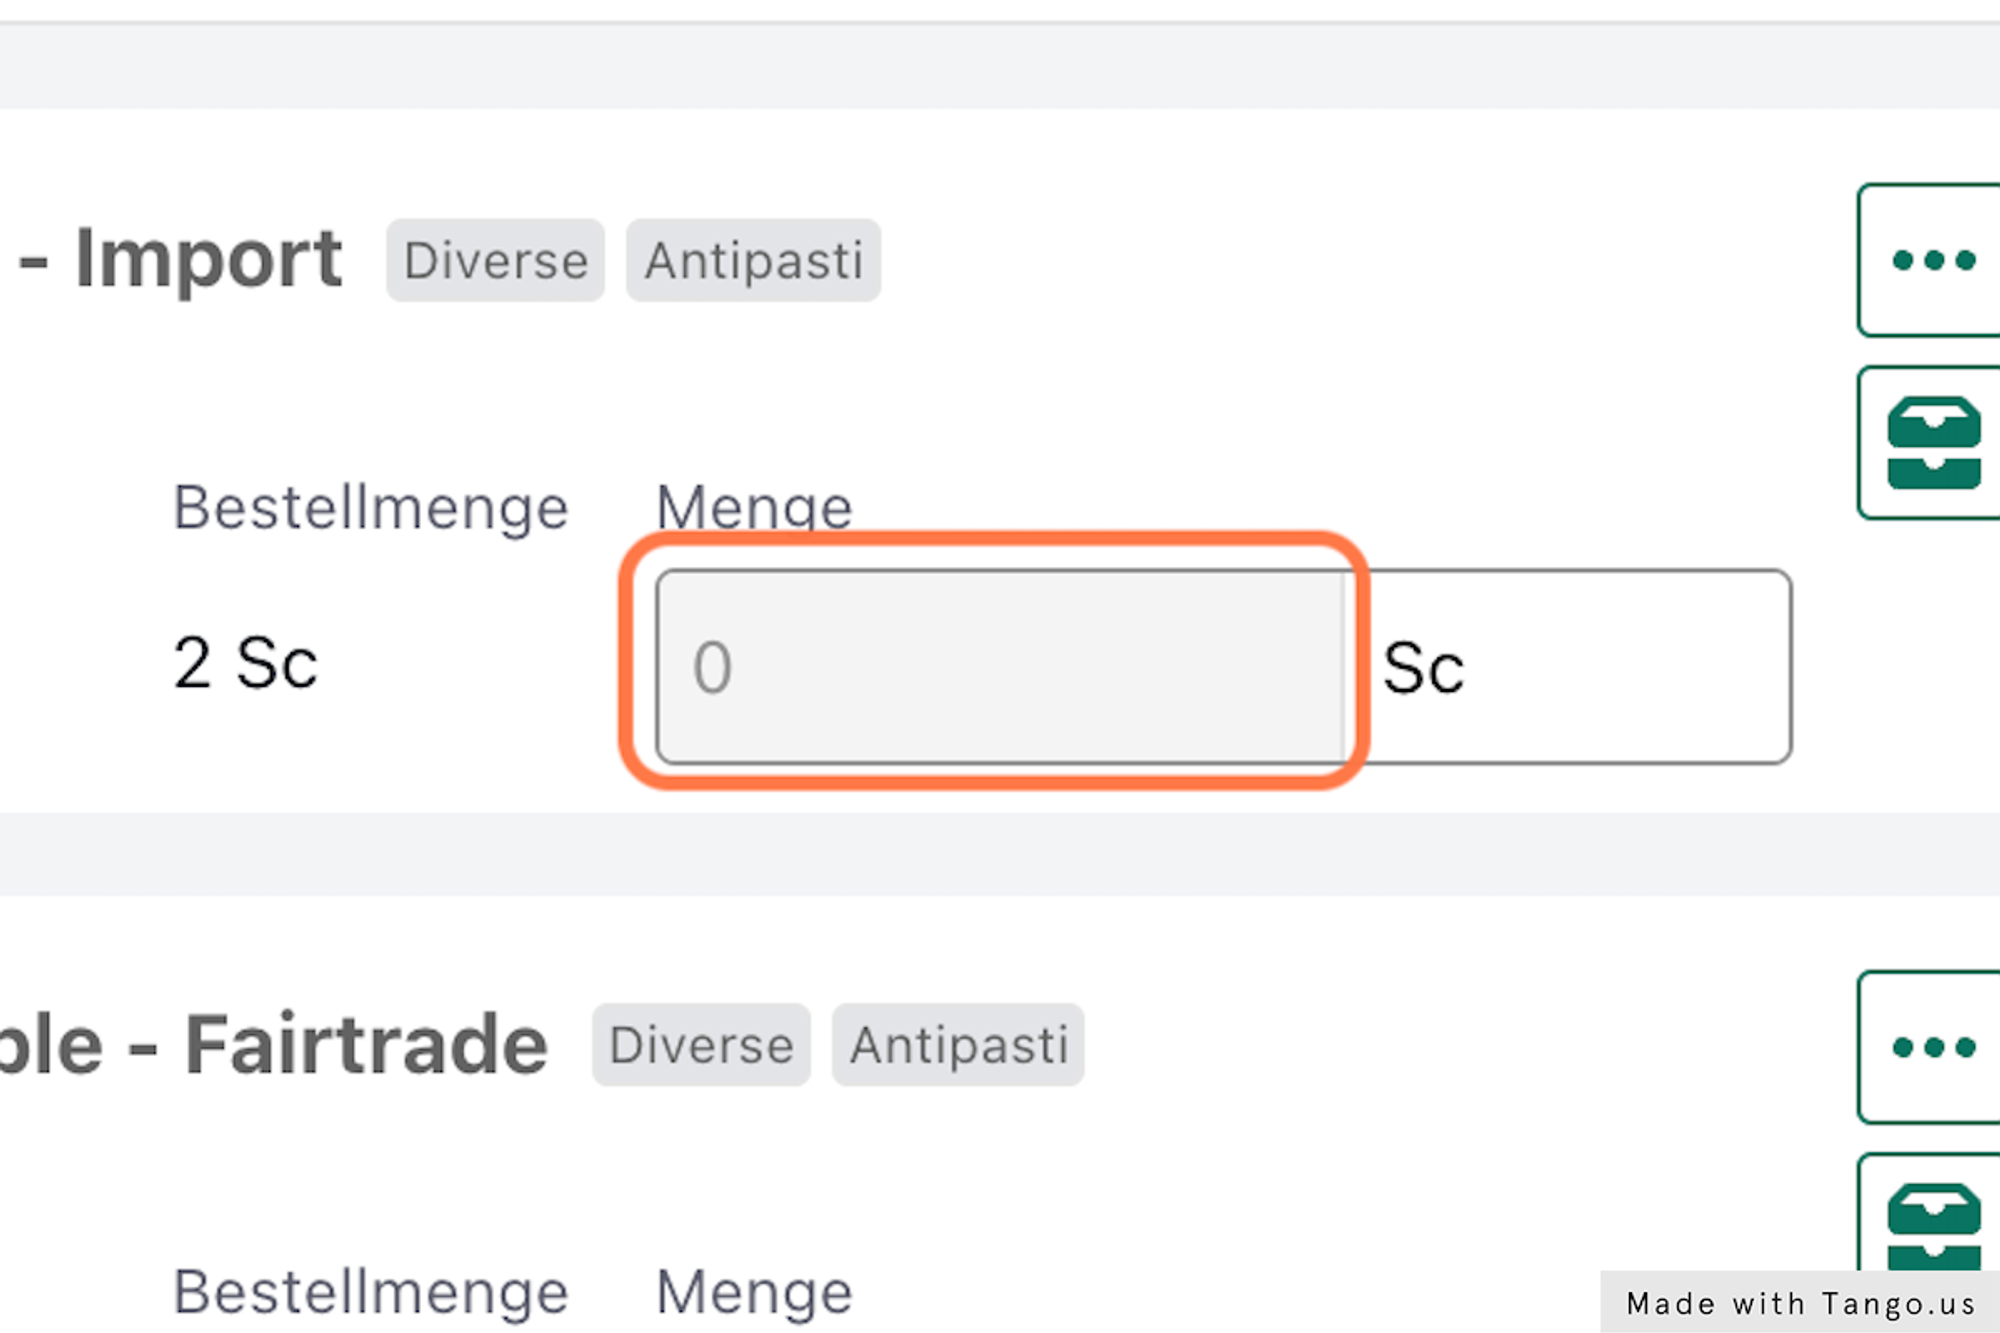Screen dimensions: 2000x1333
Task: Open the three-dot menu for the Import item
Action: (1932, 261)
